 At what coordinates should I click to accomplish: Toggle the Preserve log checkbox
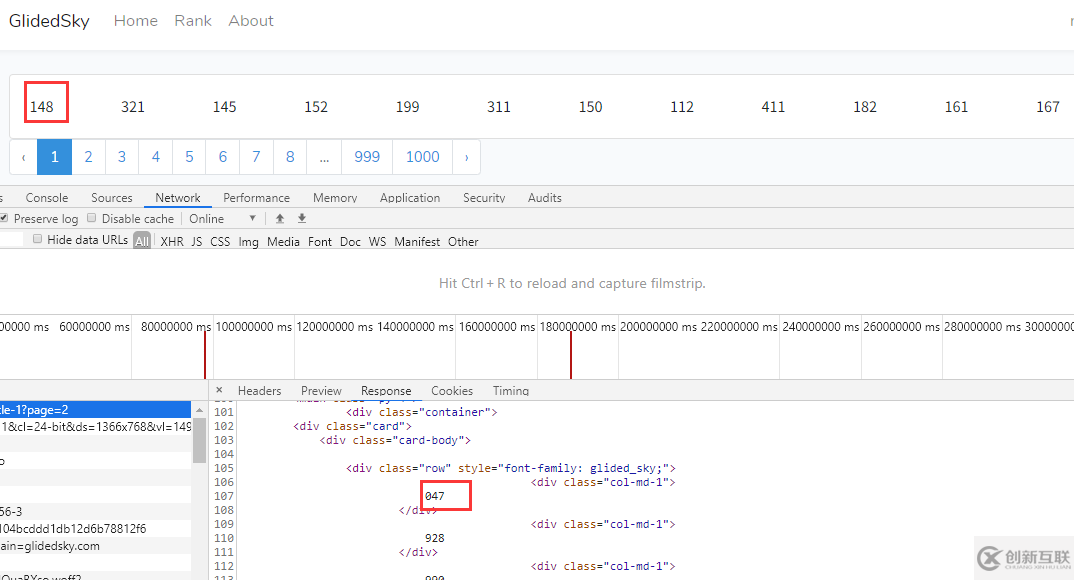(4, 218)
